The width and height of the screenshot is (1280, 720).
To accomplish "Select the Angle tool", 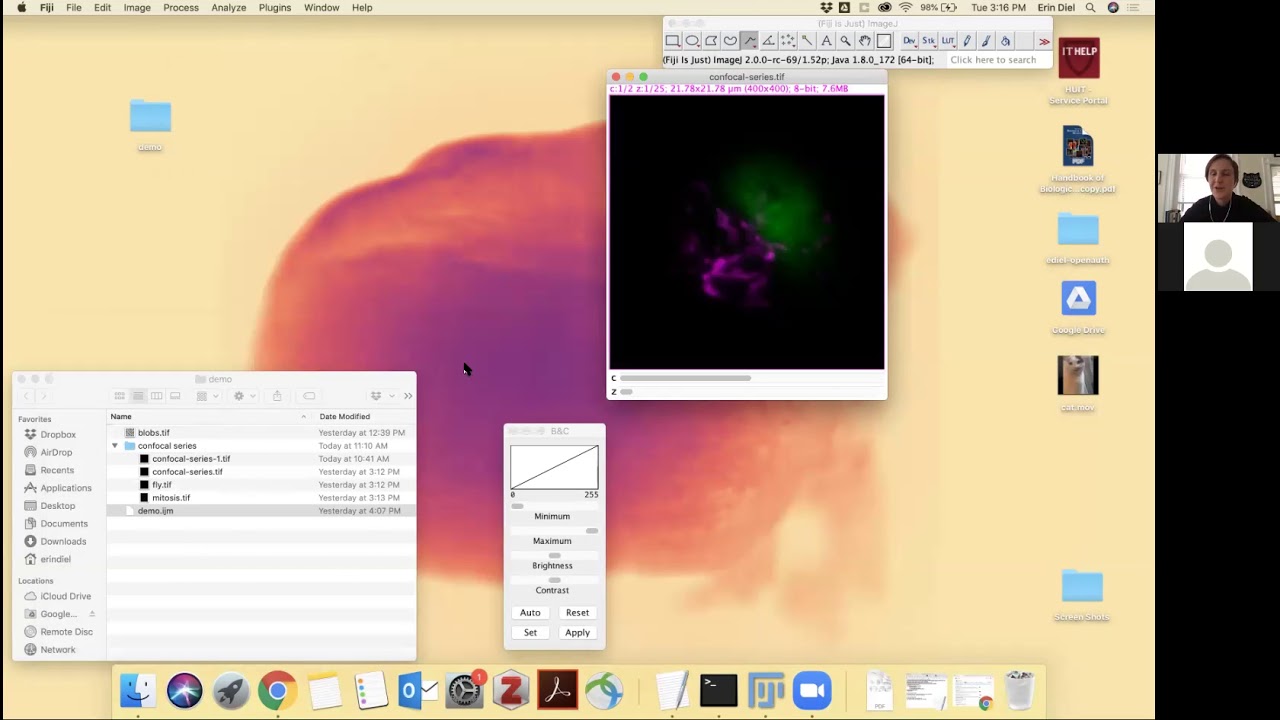I will (x=768, y=41).
